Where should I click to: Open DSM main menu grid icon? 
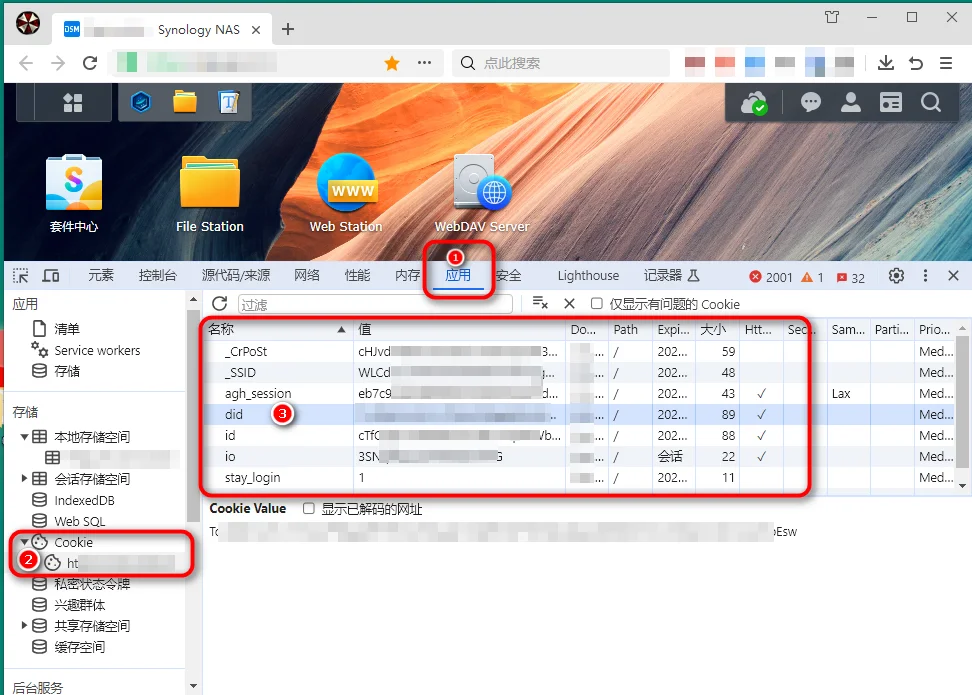pos(73,102)
